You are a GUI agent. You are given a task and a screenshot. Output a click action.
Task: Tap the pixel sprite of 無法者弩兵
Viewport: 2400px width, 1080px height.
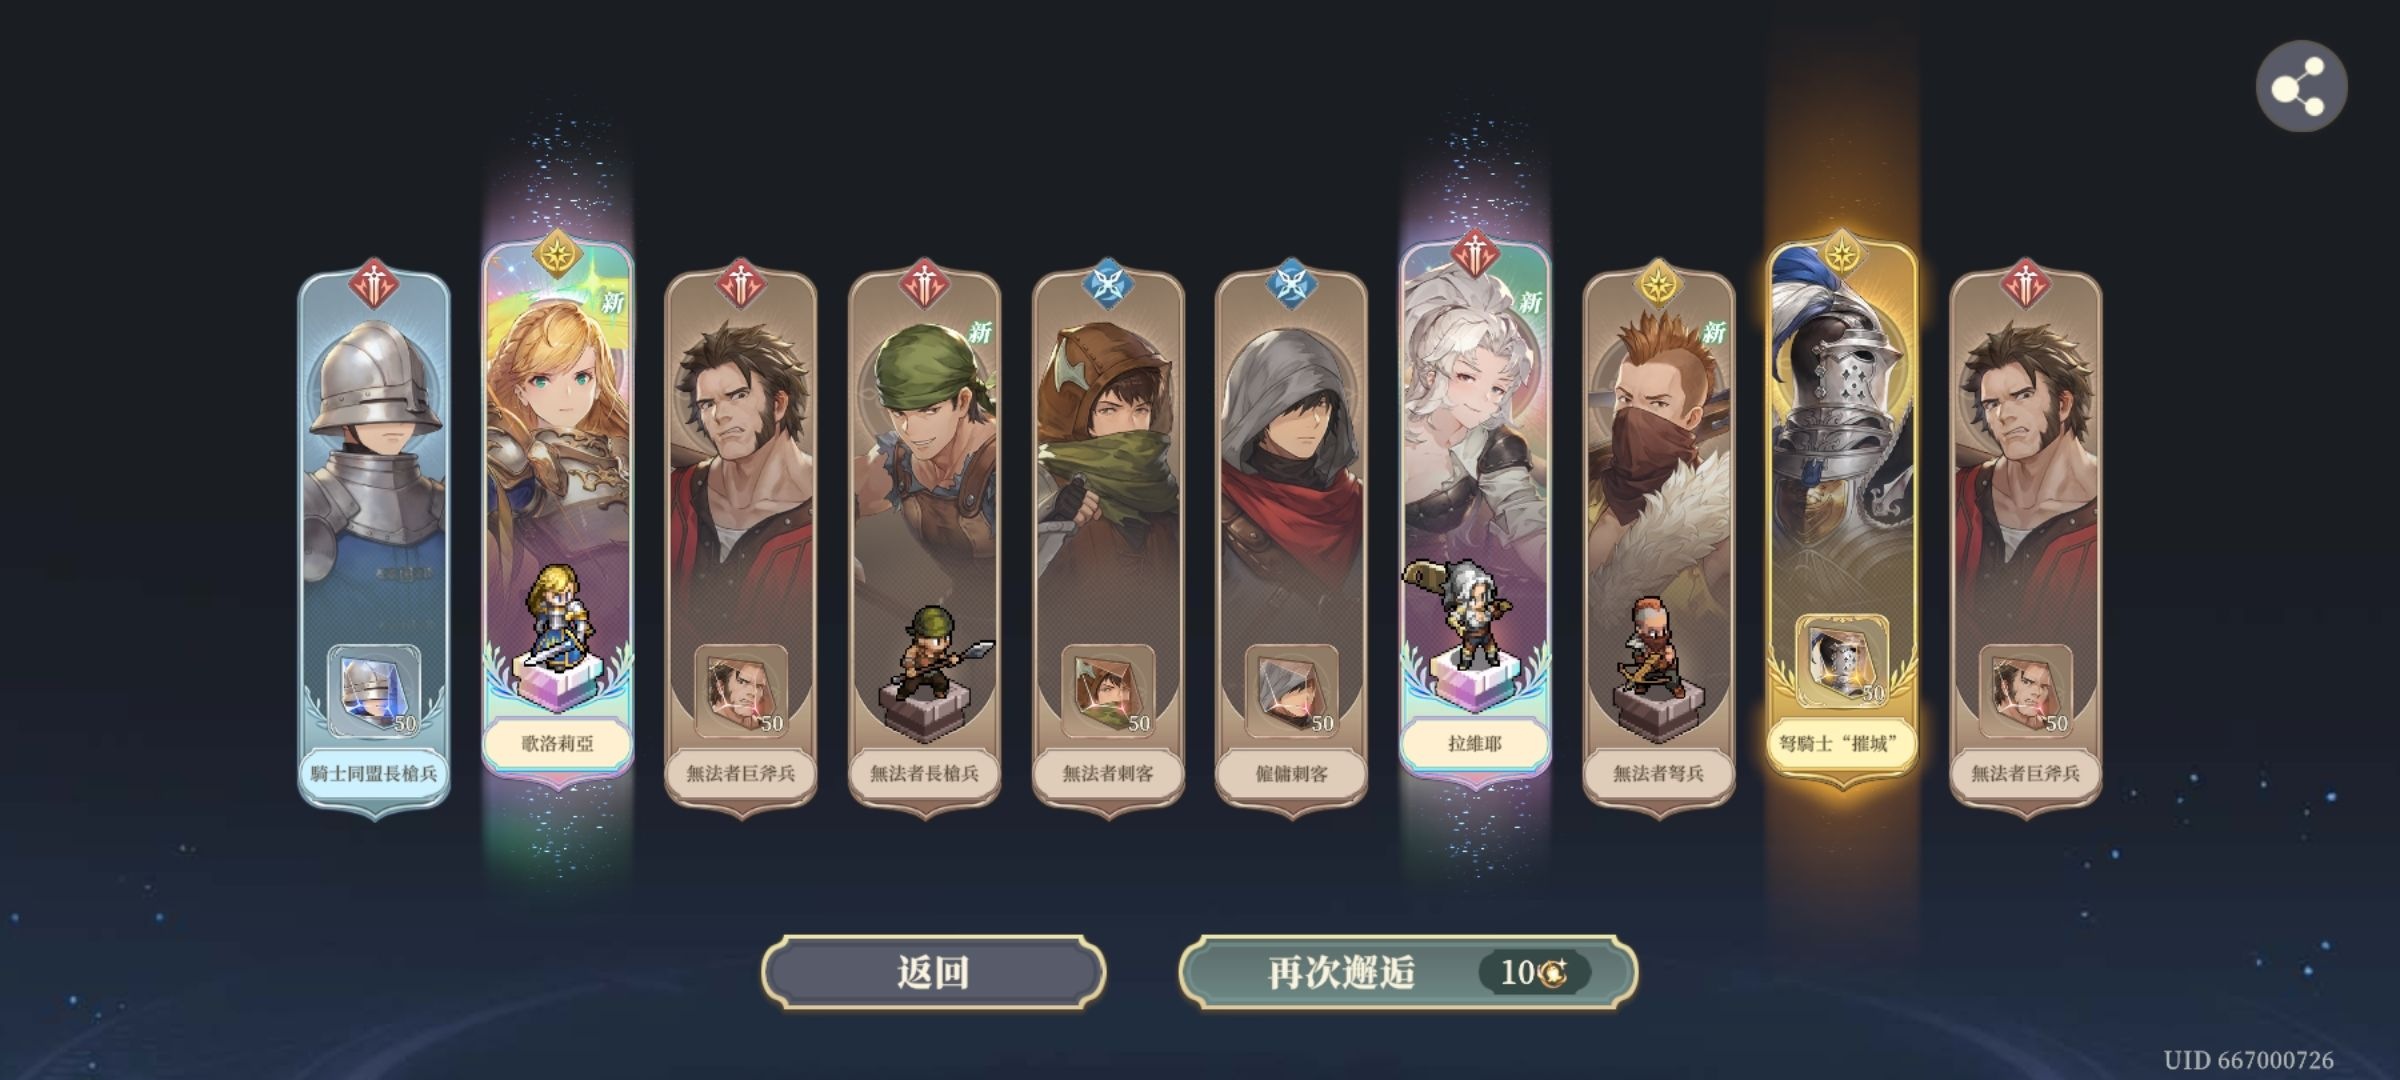tap(1651, 648)
